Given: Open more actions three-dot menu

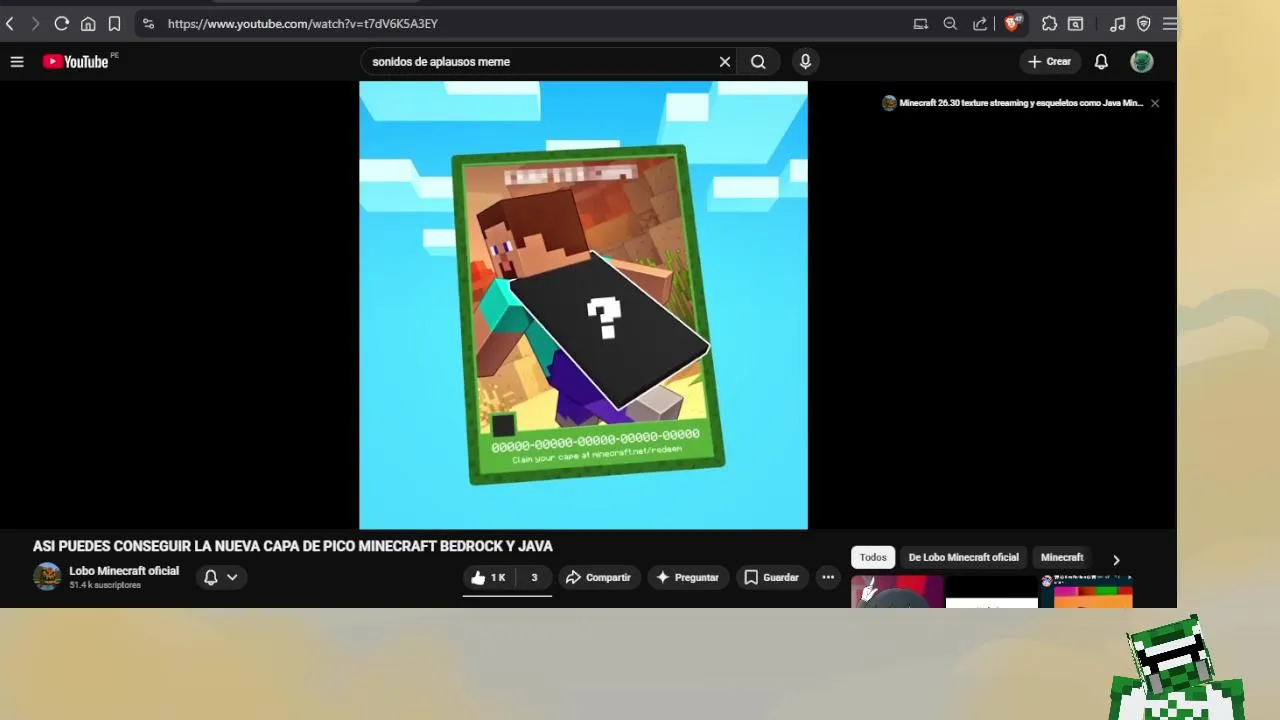Looking at the screenshot, I should pos(828,577).
